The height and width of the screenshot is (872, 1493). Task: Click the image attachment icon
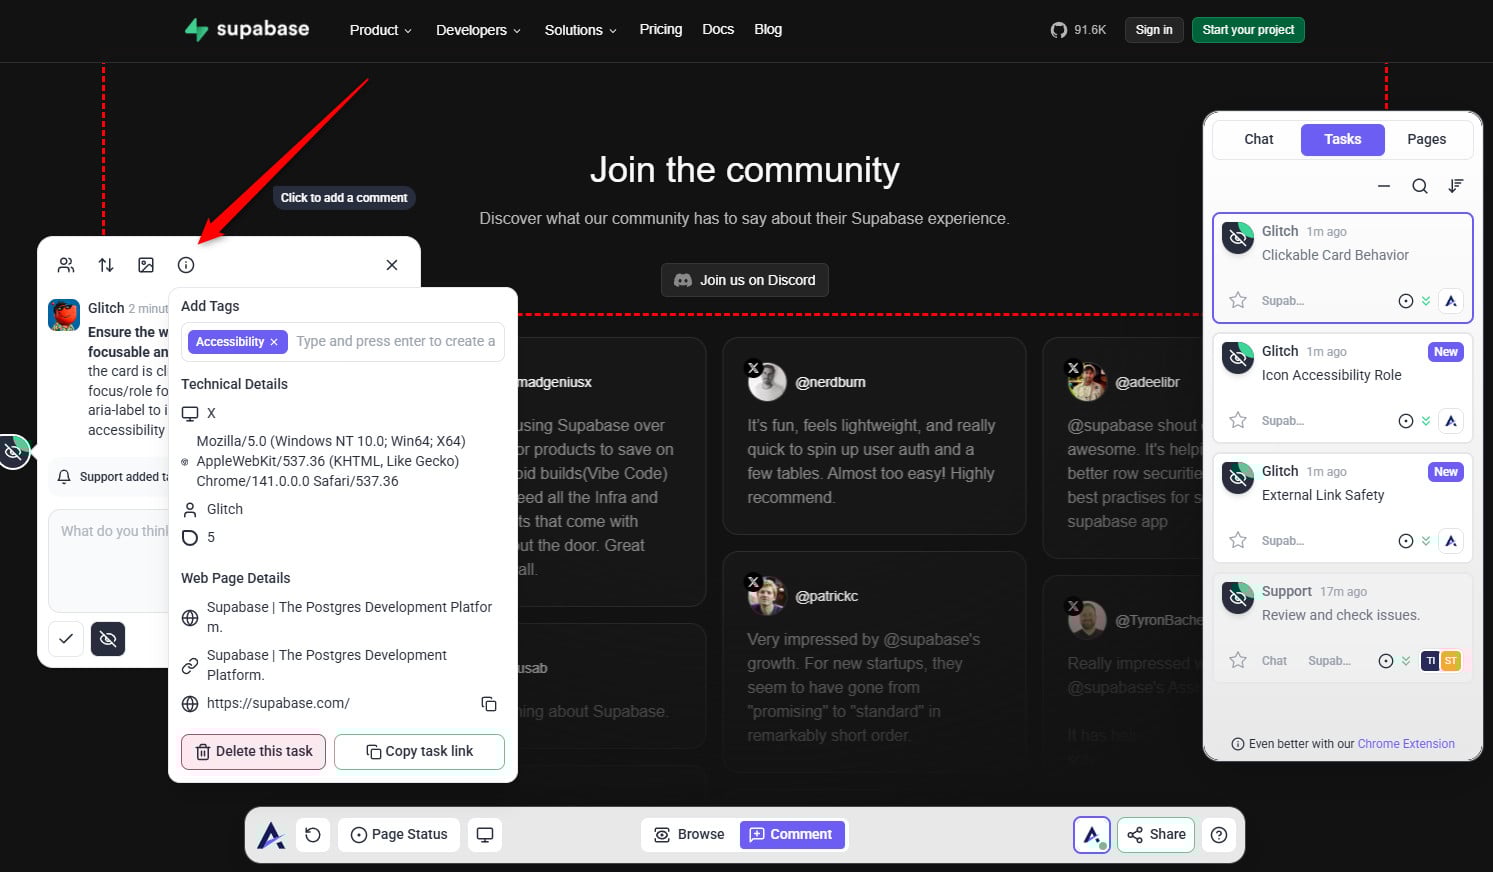pos(146,265)
